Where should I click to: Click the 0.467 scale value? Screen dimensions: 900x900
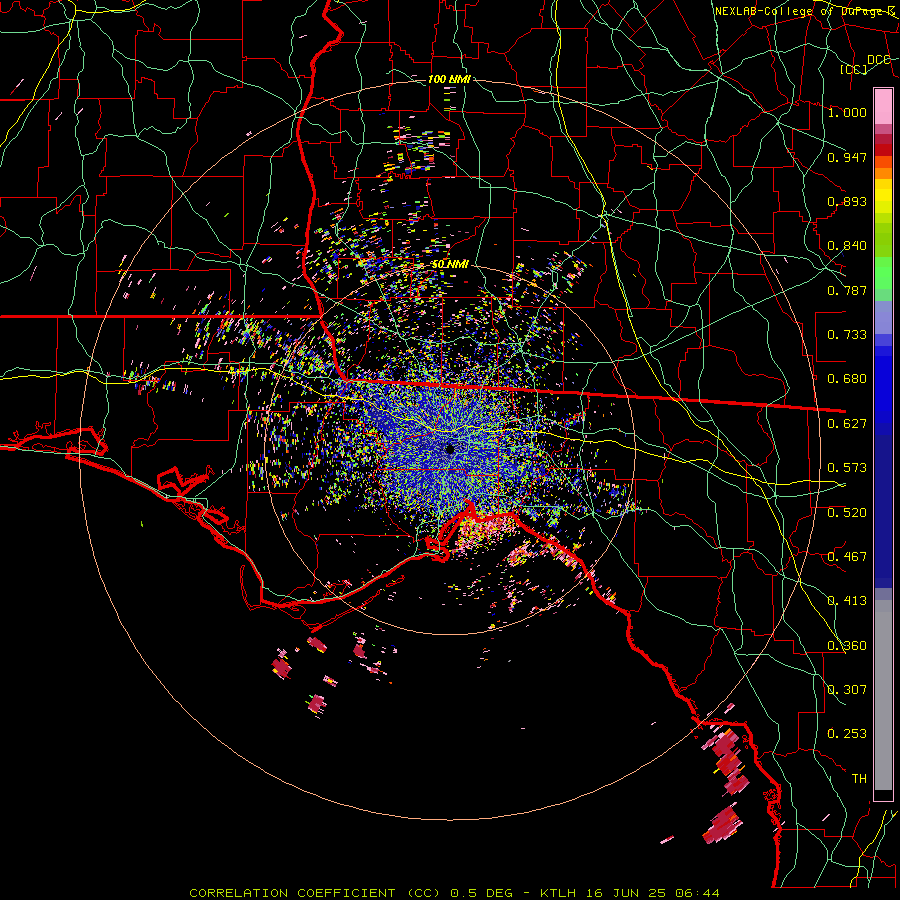(x=847, y=557)
